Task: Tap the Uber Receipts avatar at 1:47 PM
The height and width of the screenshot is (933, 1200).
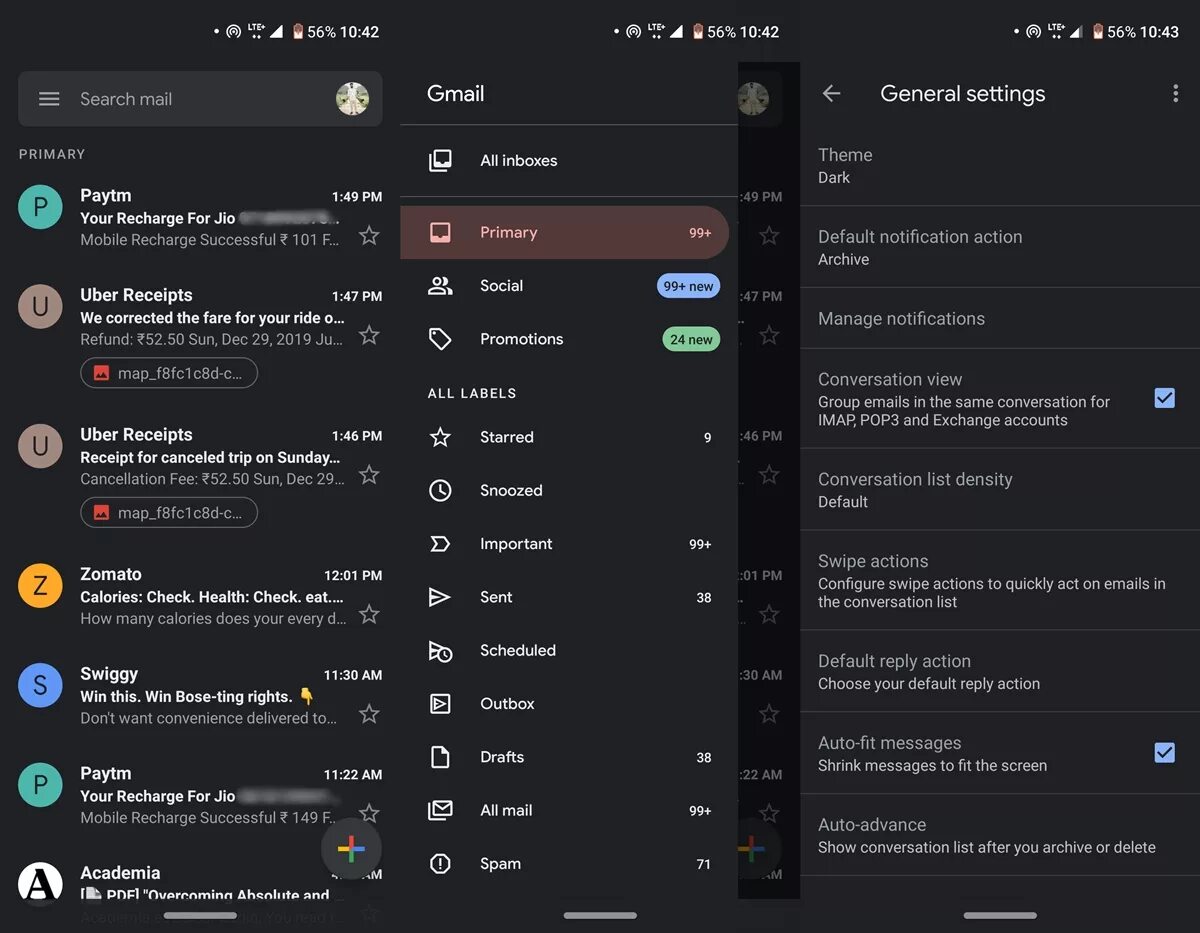Action: click(40, 306)
